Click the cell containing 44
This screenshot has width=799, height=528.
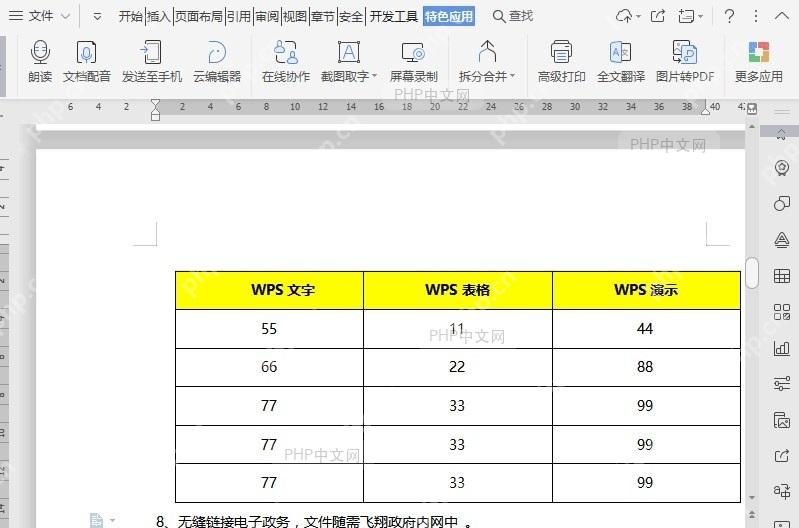[x=646, y=329]
